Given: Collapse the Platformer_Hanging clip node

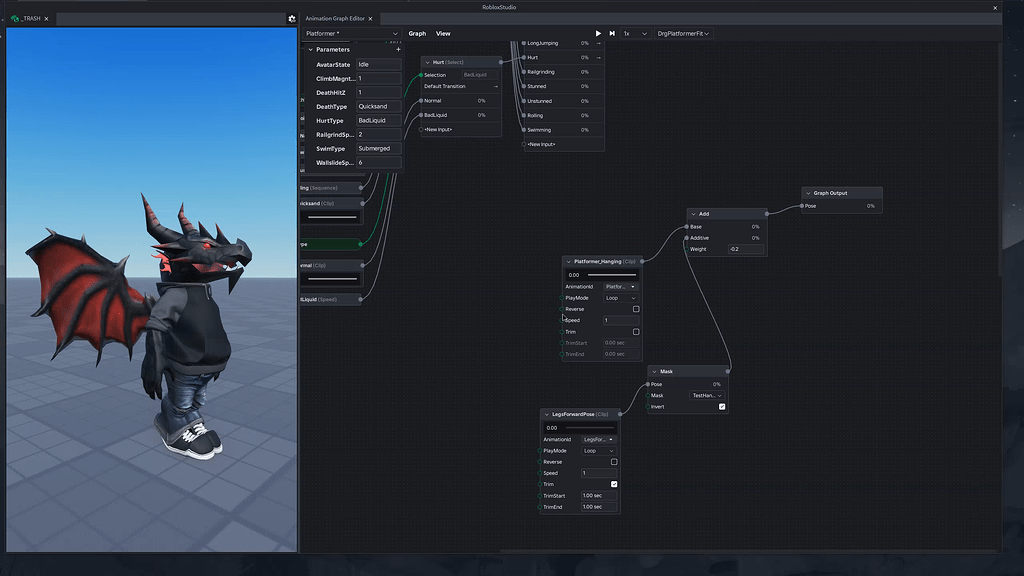Looking at the screenshot, I should 568,261.
